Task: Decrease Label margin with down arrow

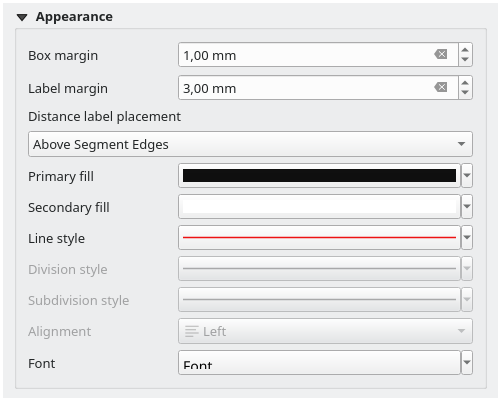Action: [x=465, y=93]
